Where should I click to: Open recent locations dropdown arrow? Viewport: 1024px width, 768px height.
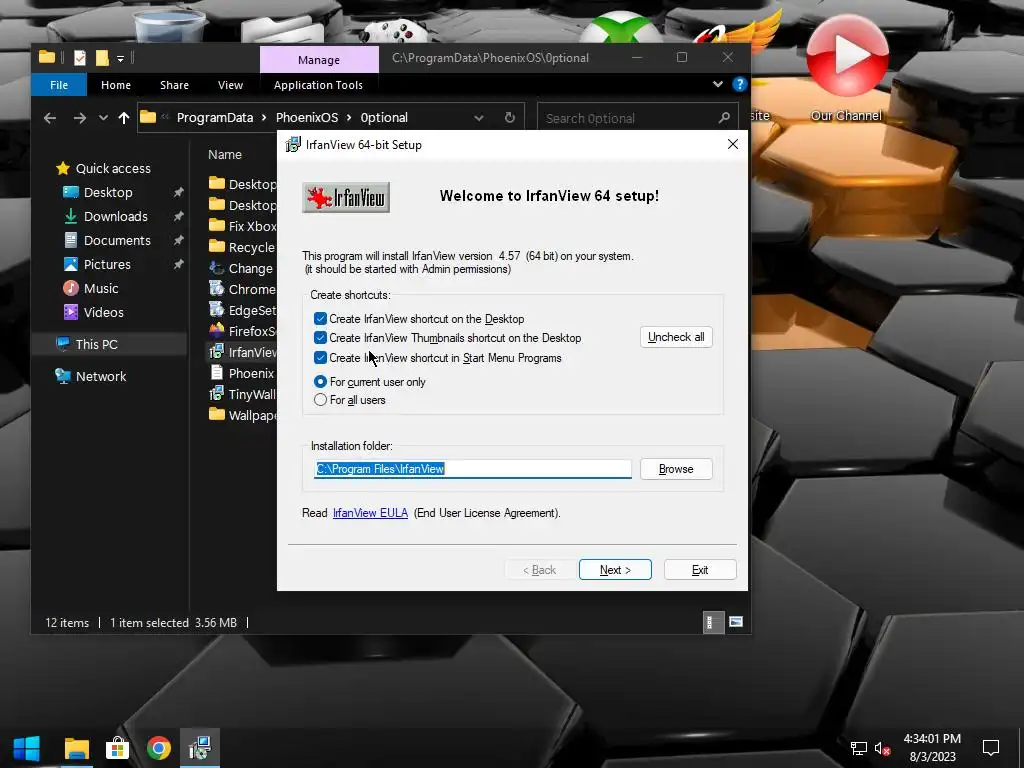(103, 118)
